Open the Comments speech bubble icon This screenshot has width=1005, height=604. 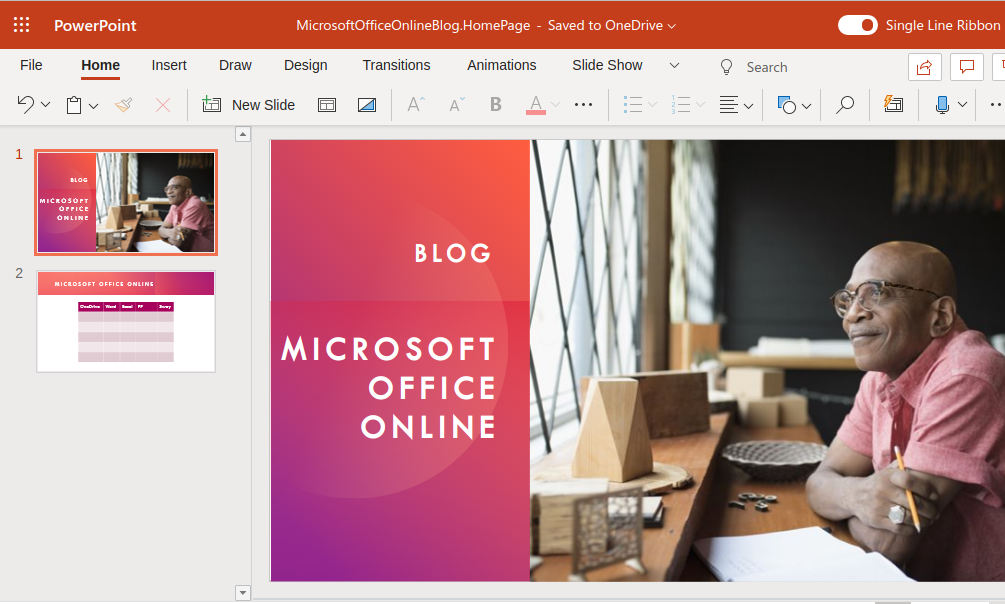point(966,67)
